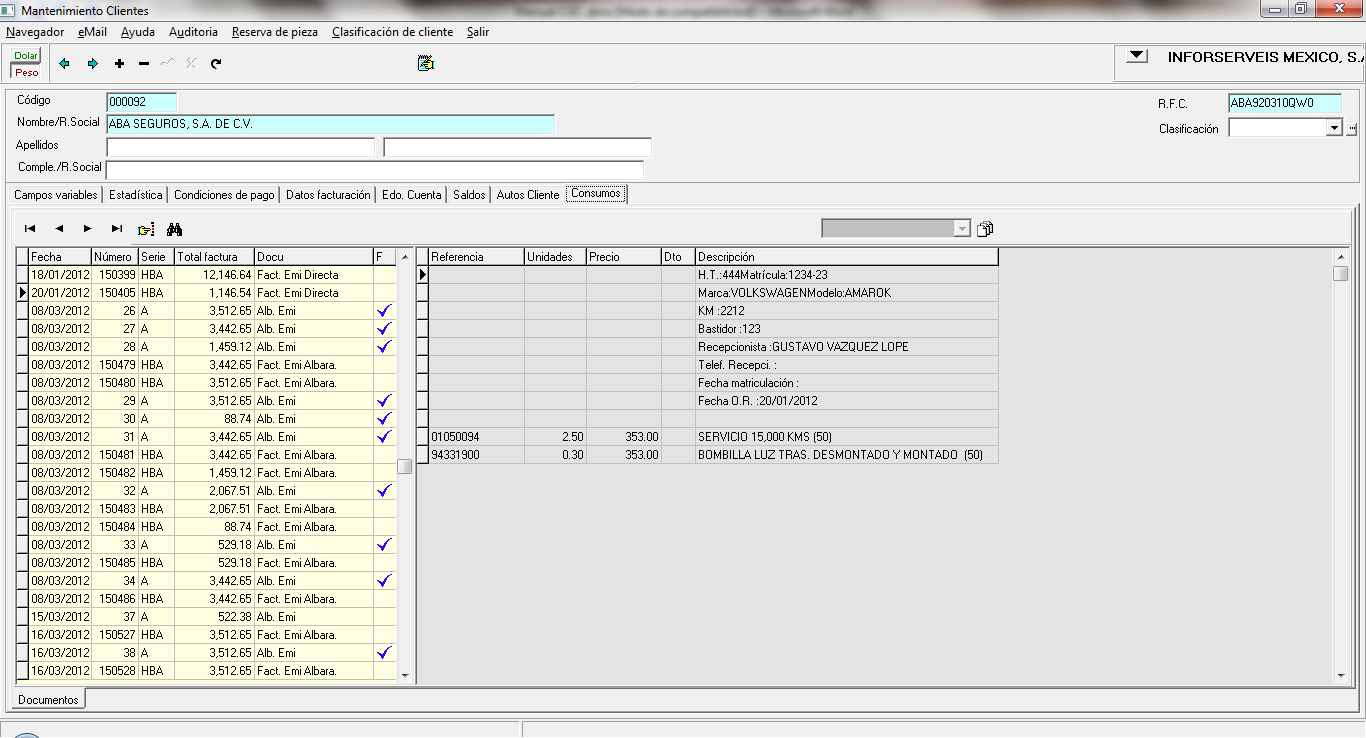Go to next document in Consumos navigator

88,229
